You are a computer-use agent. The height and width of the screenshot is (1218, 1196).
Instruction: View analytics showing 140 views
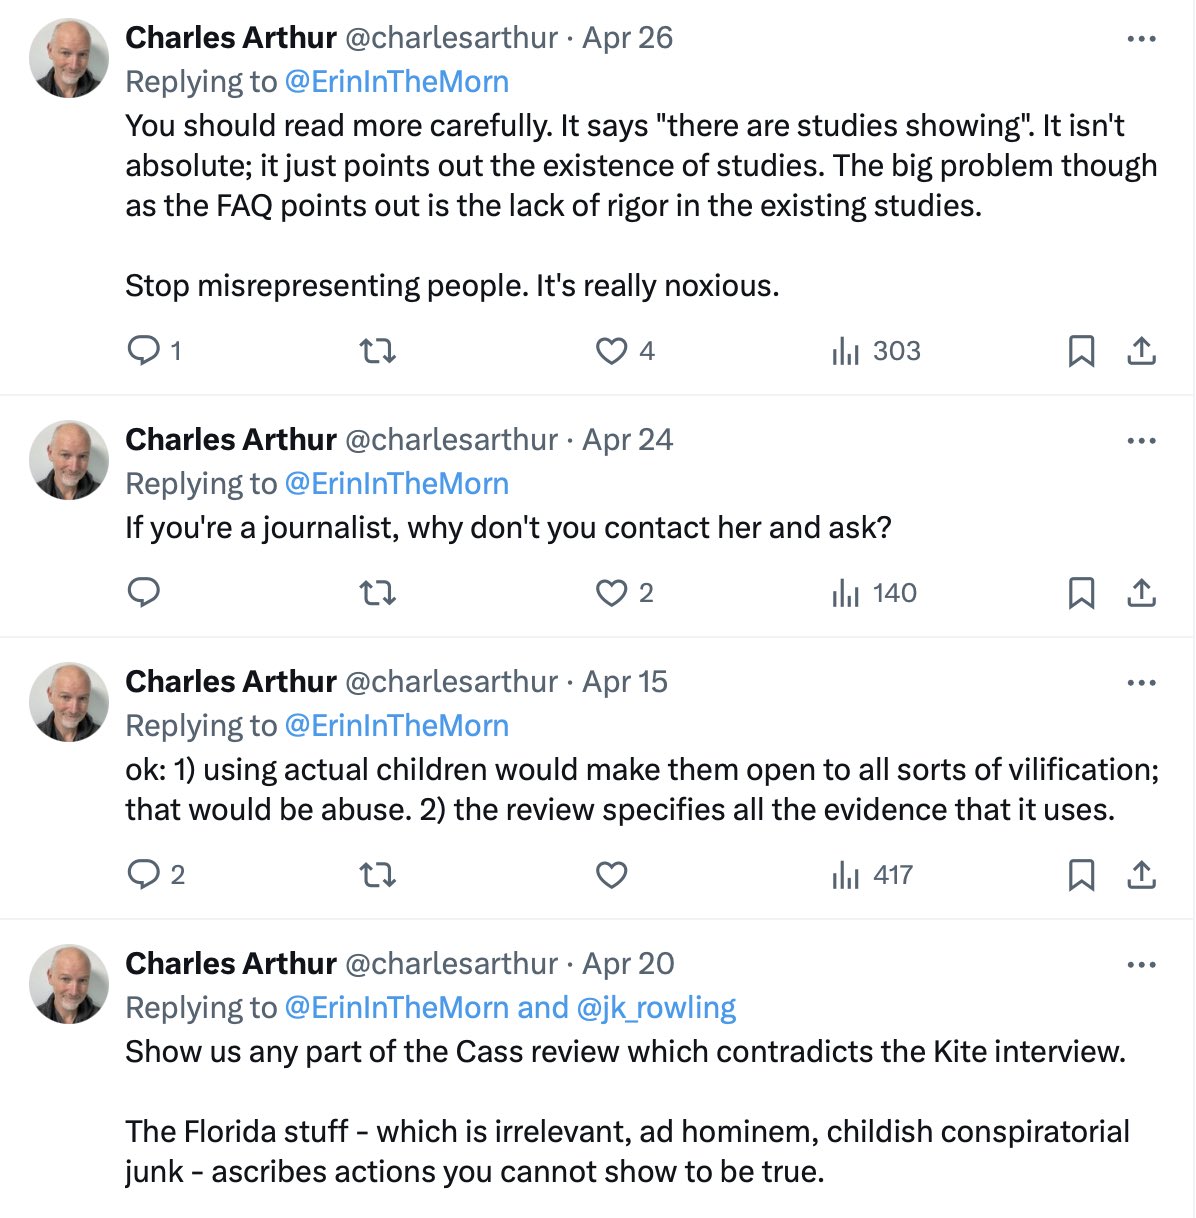coord(875,593)
